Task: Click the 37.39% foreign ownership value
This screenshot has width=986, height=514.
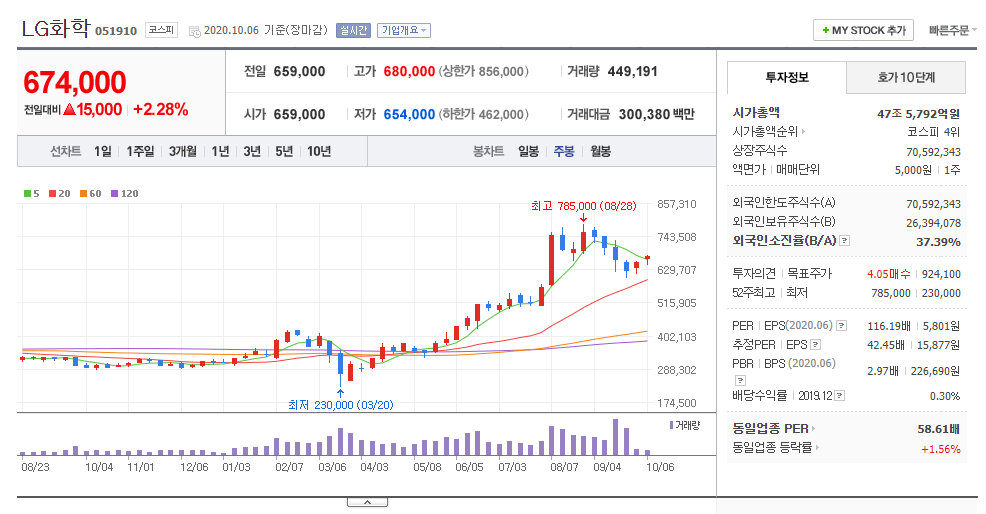Action: 938,242
